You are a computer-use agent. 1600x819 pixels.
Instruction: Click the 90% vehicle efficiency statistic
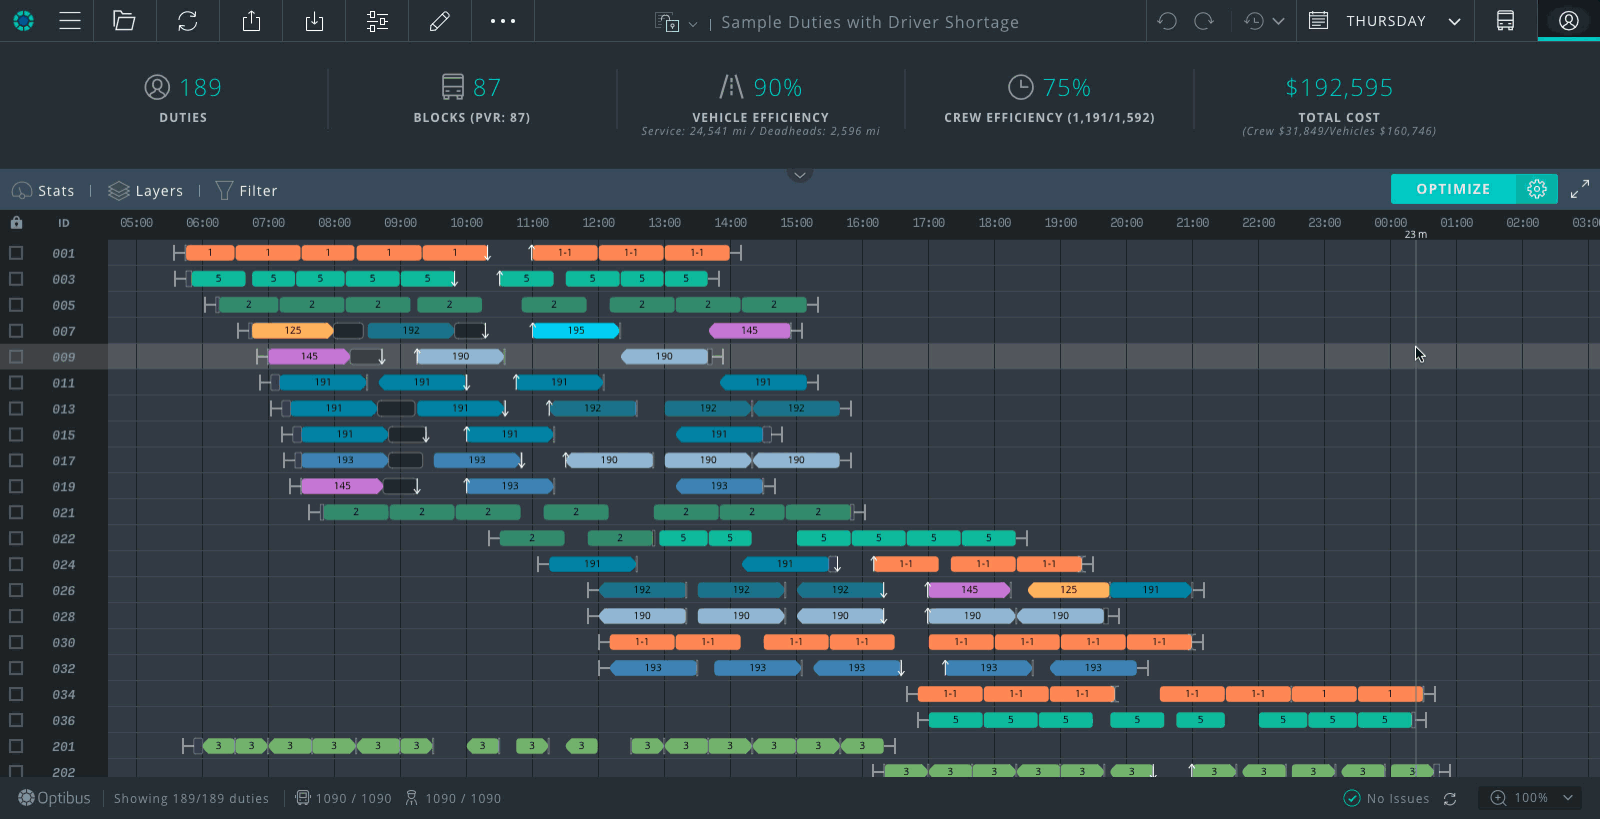pyautogui.click(x=760, y=104)
